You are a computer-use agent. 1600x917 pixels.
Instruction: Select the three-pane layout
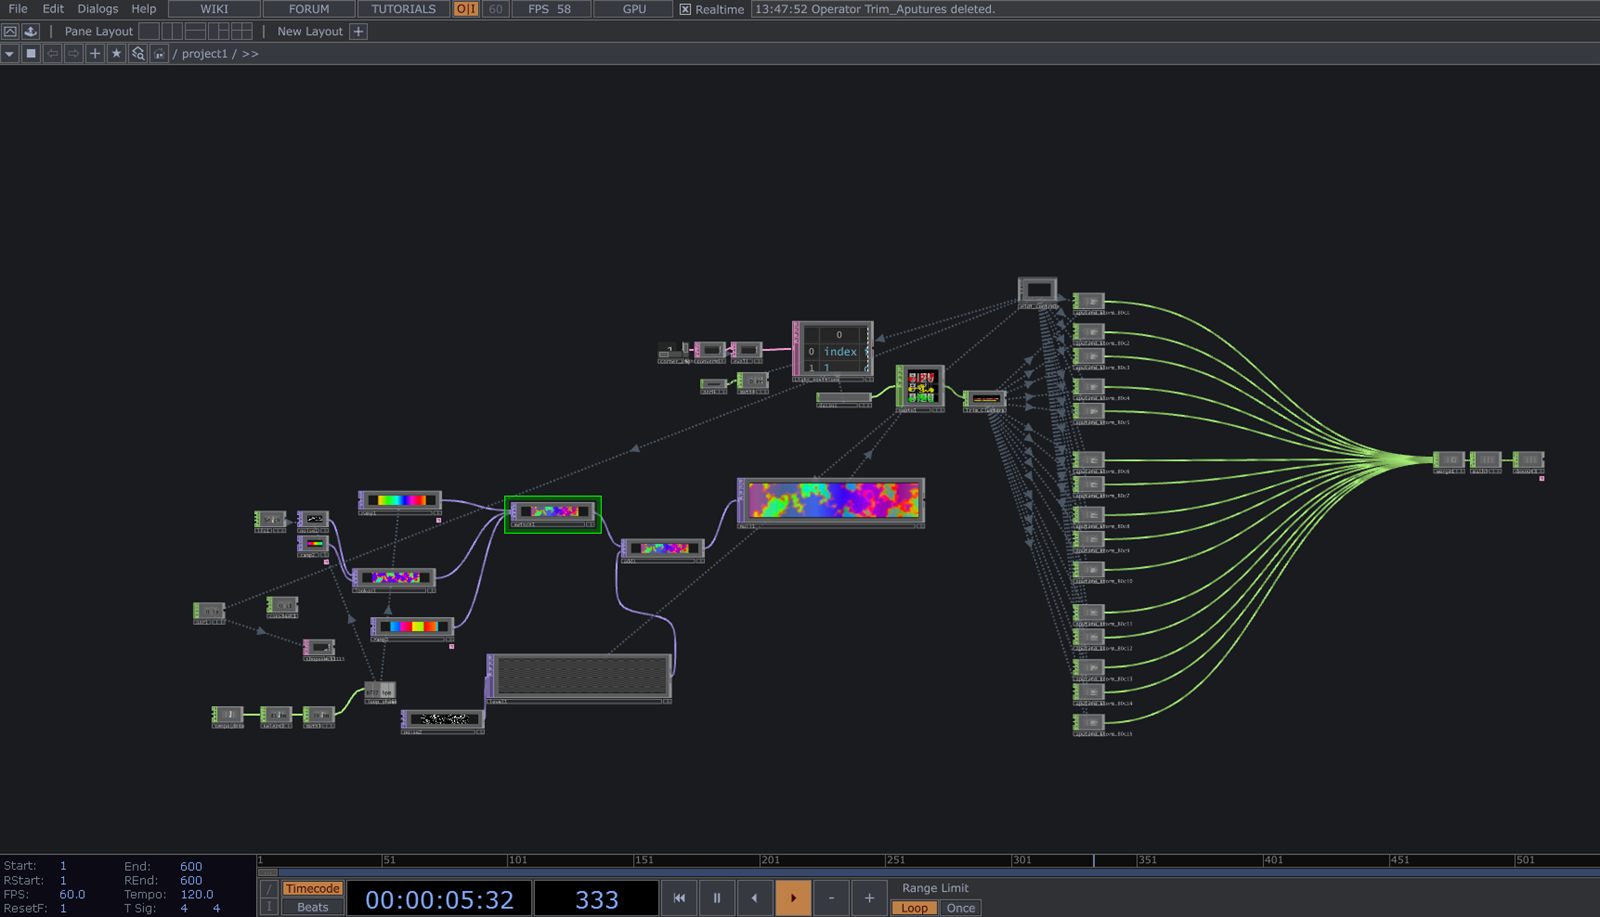pos(218,31)
